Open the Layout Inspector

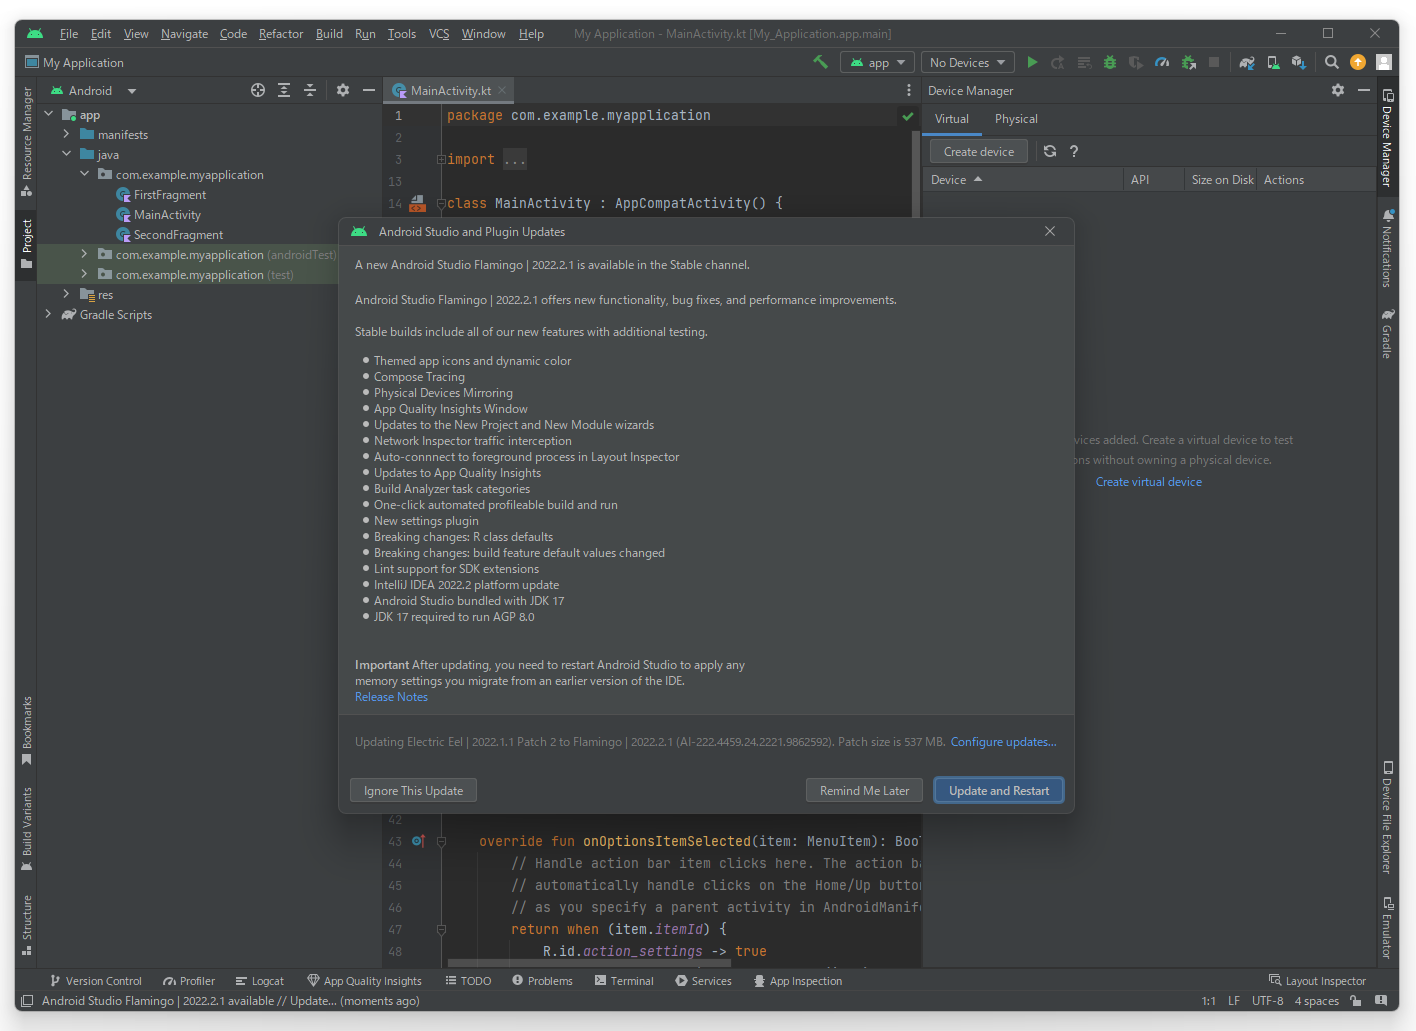[x=1318, y=981]
